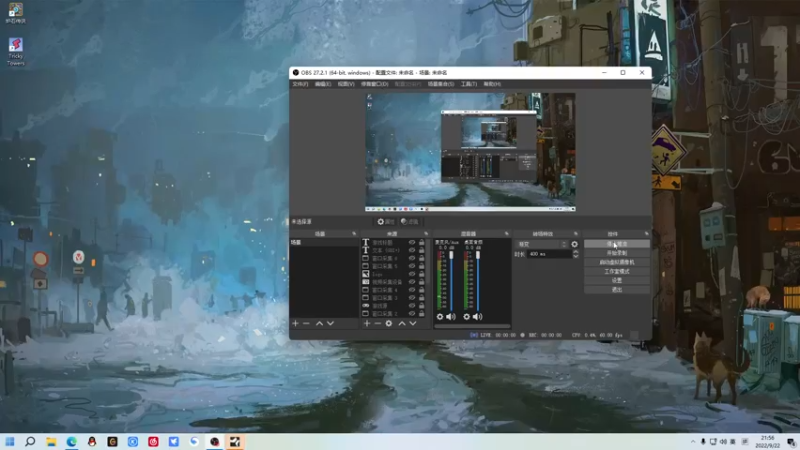Open Tricky Towers desktop shortcut

click(x=16, y=52)
